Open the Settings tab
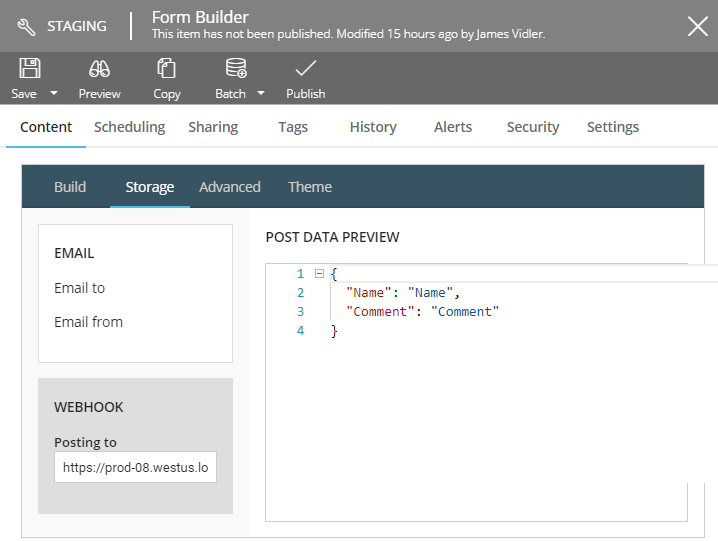 pos(613,127)
